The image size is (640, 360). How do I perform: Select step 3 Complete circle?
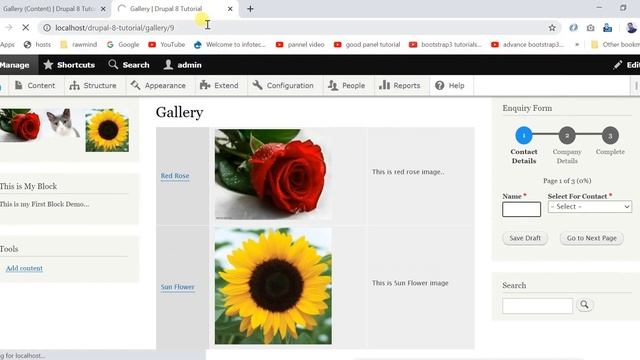610,136
